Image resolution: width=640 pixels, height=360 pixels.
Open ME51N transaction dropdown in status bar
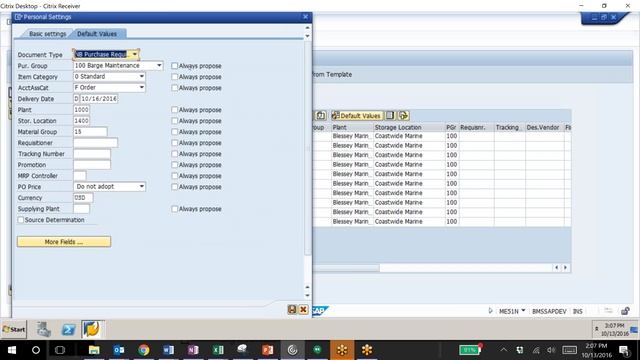(x=523, y=311)
